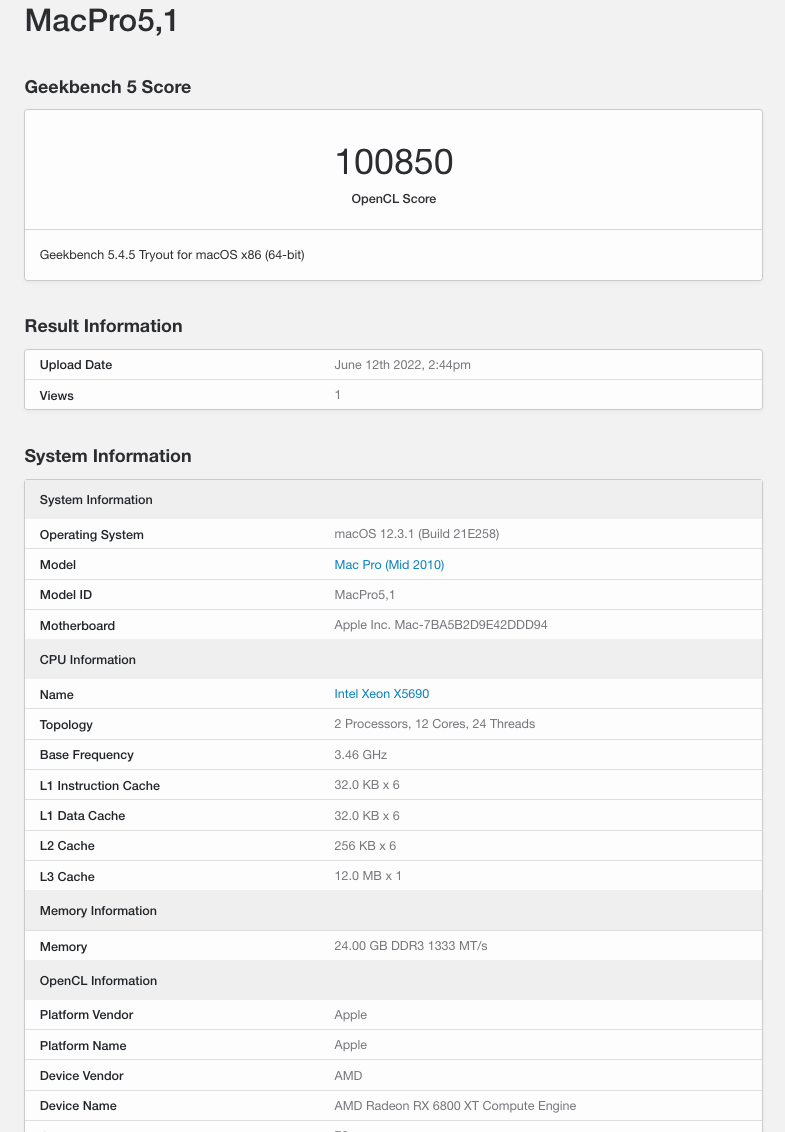The image size is (785, 1132).
Task: Select the Geekbench 5.4.5 Tryout version text
Action: click(172, 255)
